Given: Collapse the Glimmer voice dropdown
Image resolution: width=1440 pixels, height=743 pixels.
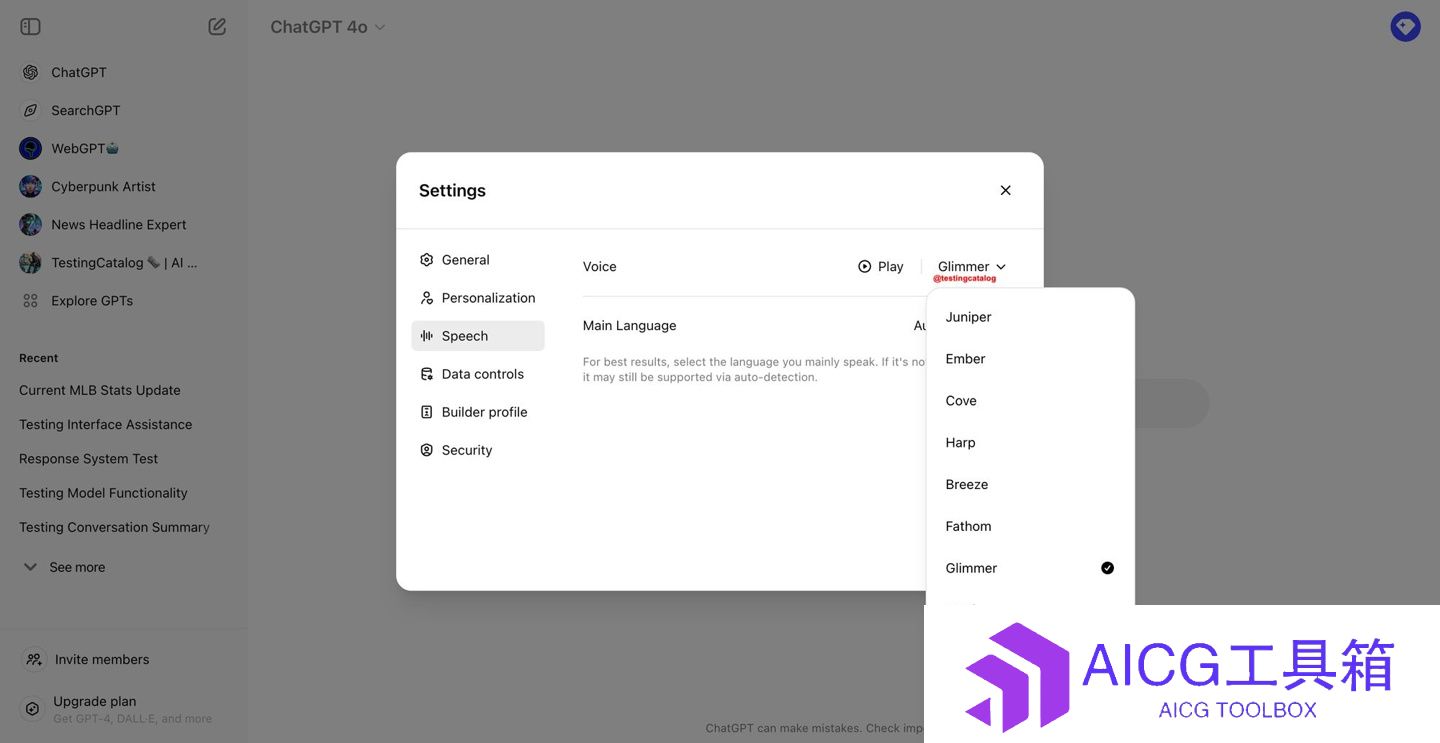Looking at the screenshot, I should (x=972, y=267).
